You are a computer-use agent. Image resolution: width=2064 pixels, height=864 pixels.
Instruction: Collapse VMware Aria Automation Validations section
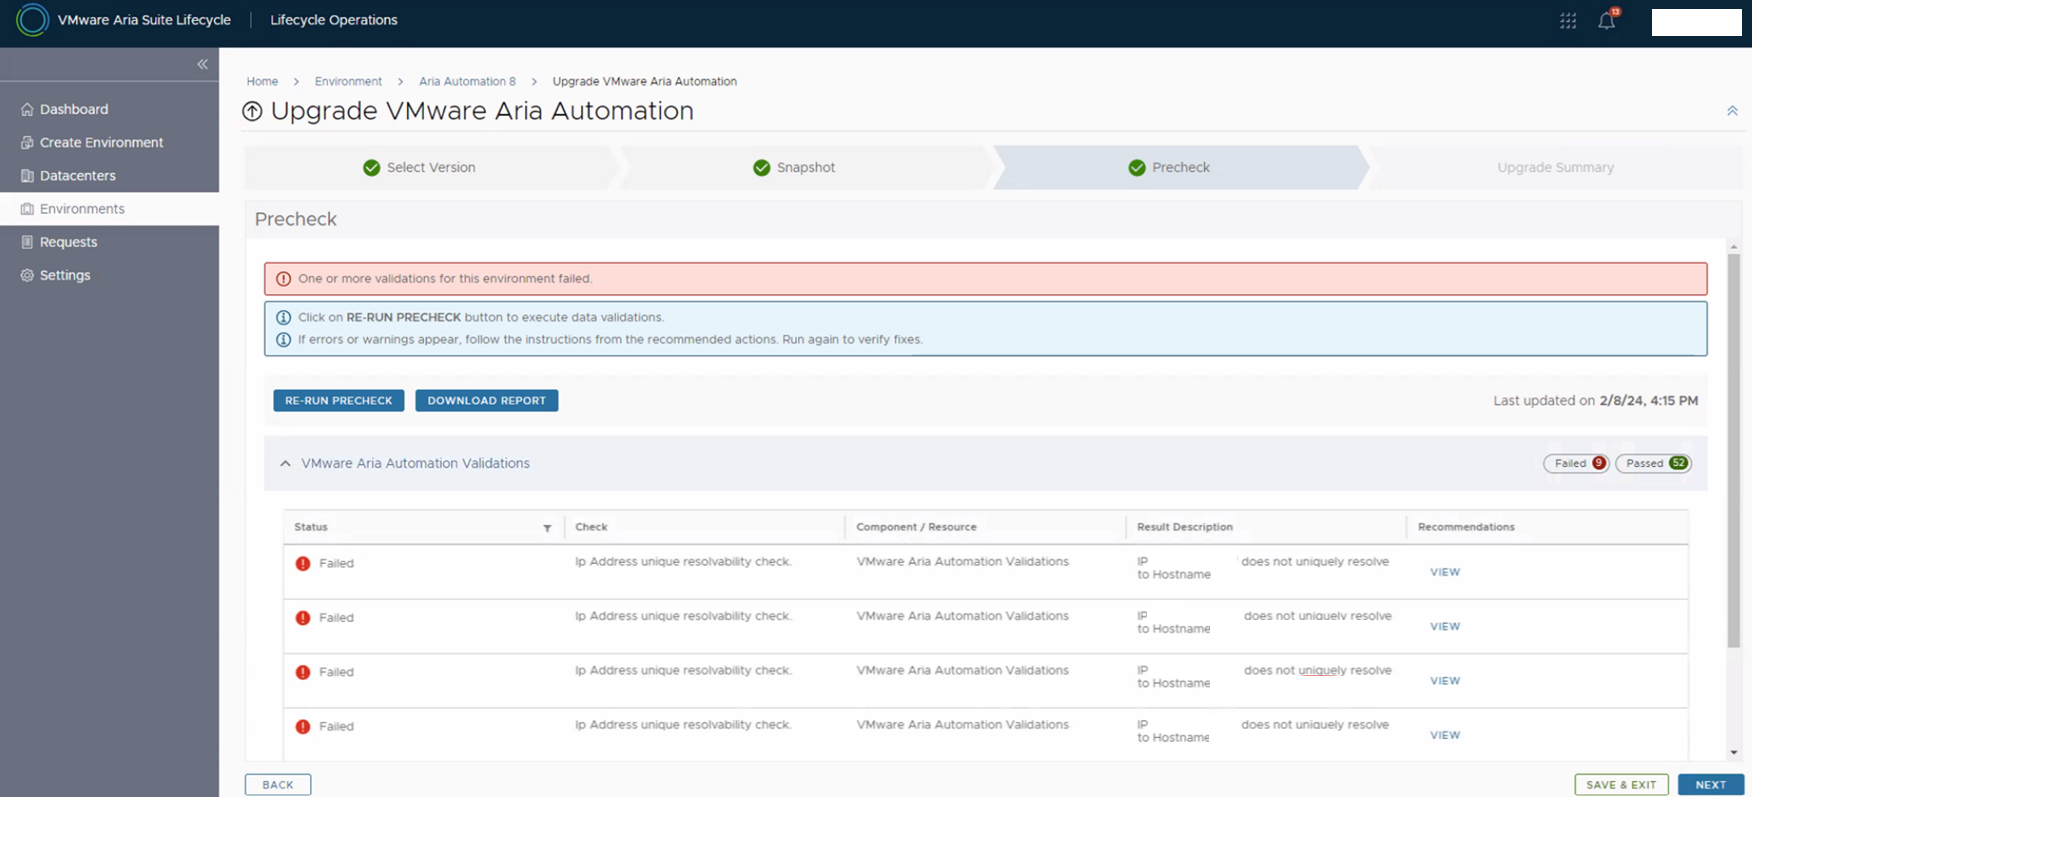(286, 463)
